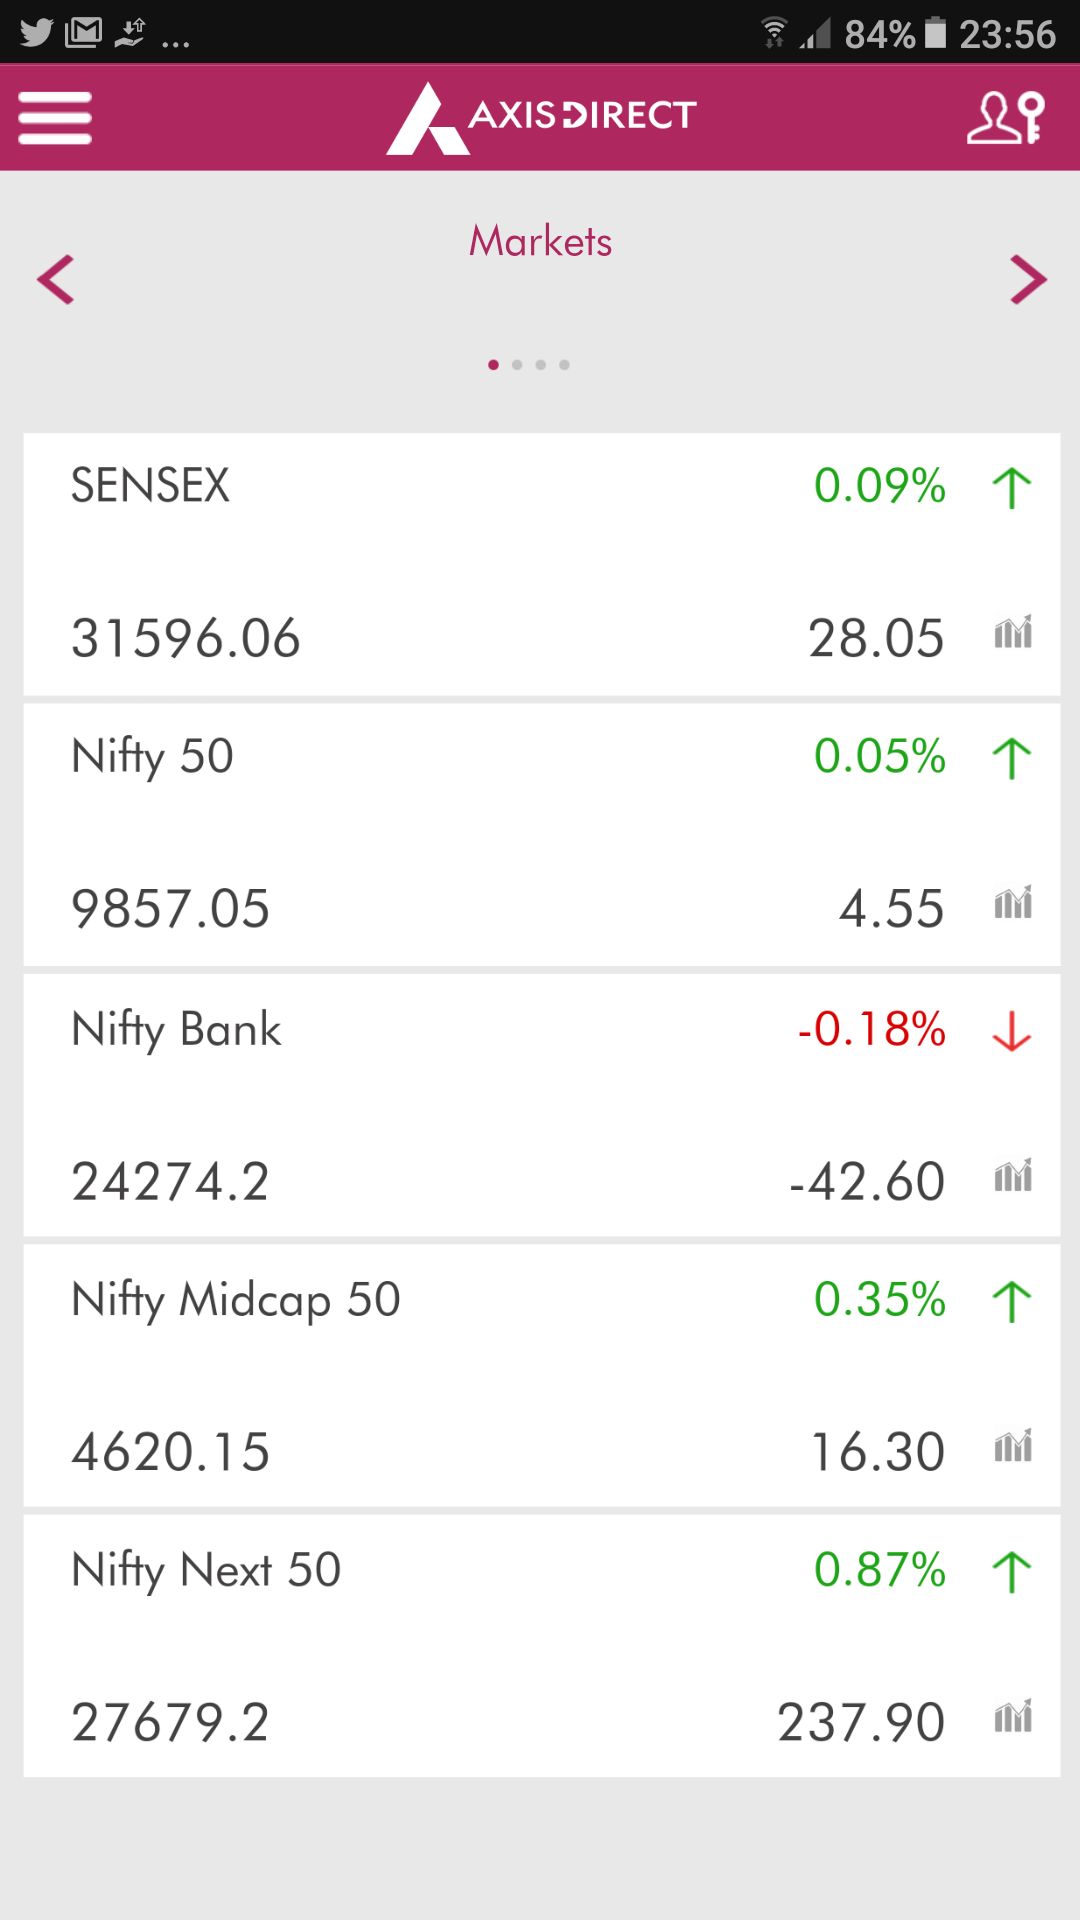Open the Nifty Bank chart icon
This screenshot has height=1920, width=1080.
(1012, 1176)
